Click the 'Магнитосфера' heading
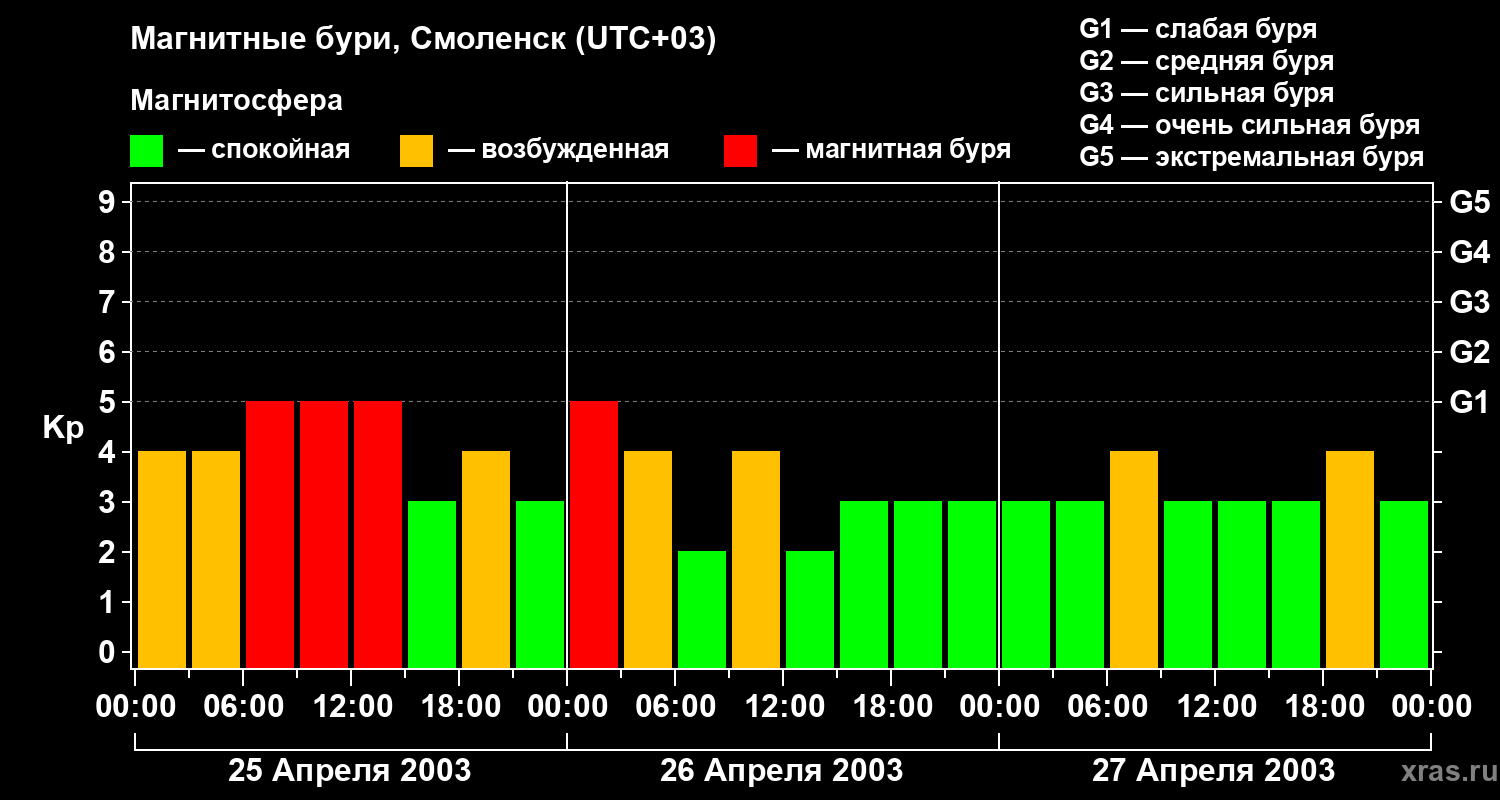The image size is (1500, 800). [236, 101]
